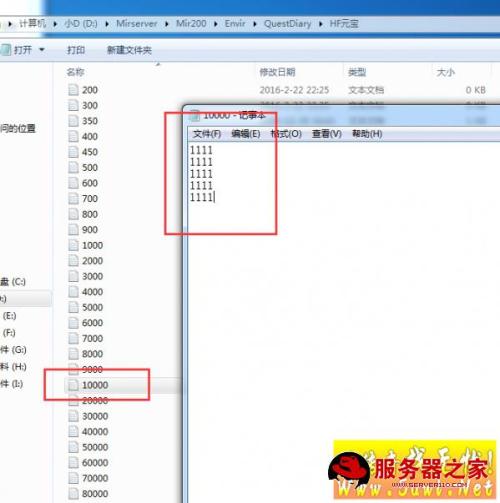
Task: Click the 新建文件夹 button
Action: coord(129,50)
